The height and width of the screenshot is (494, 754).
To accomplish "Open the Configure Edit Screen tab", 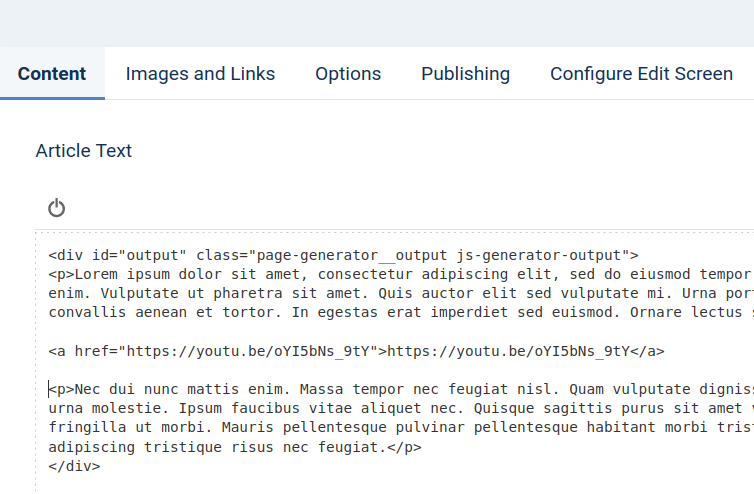I will coord(641,74).
